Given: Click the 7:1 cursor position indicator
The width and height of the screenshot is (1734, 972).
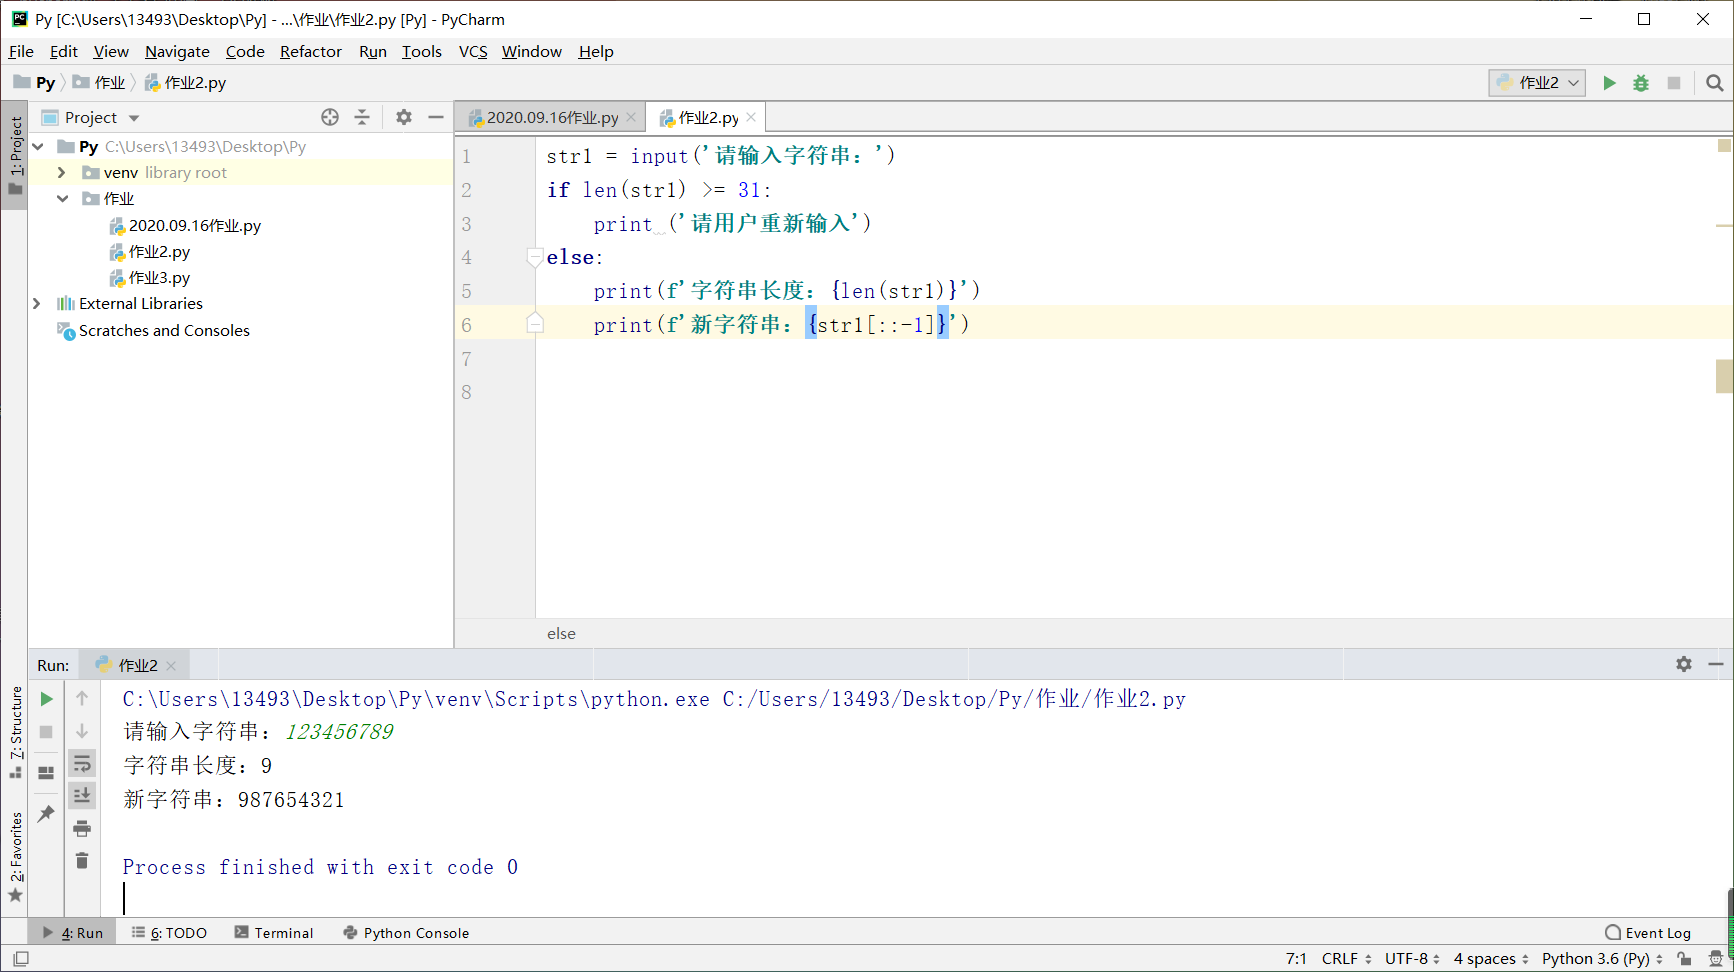Looking at the screenshot, I should (1296, 959).
